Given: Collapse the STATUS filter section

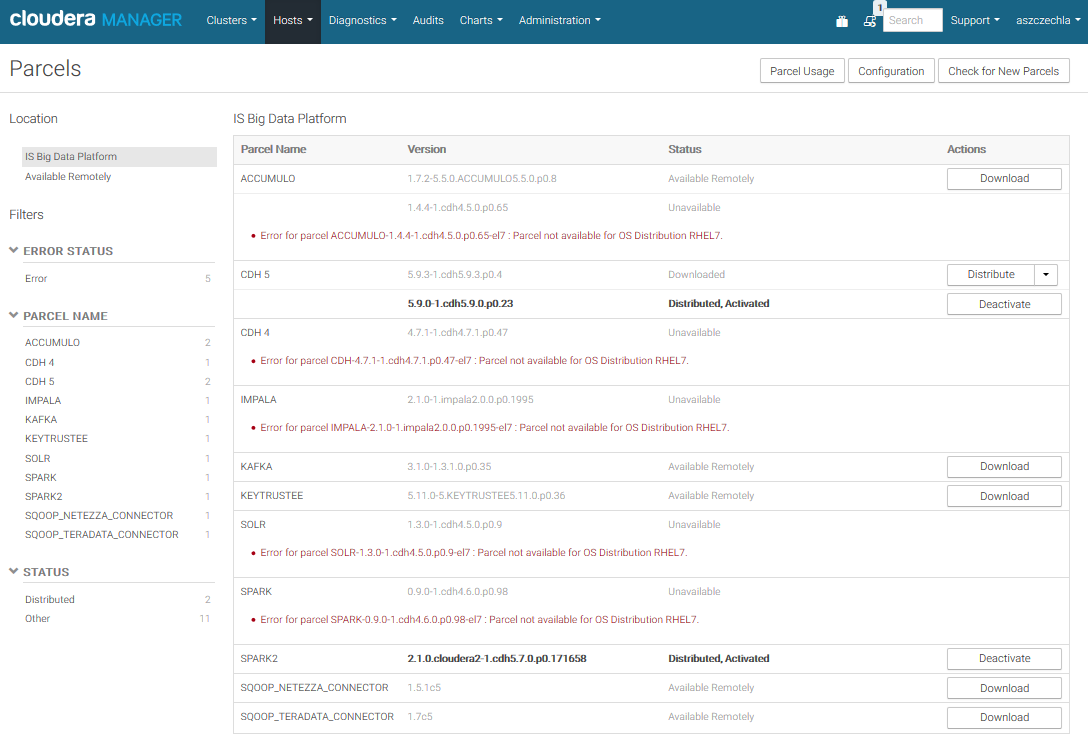Looking at the screenshot, I should (x=12, y=571).
